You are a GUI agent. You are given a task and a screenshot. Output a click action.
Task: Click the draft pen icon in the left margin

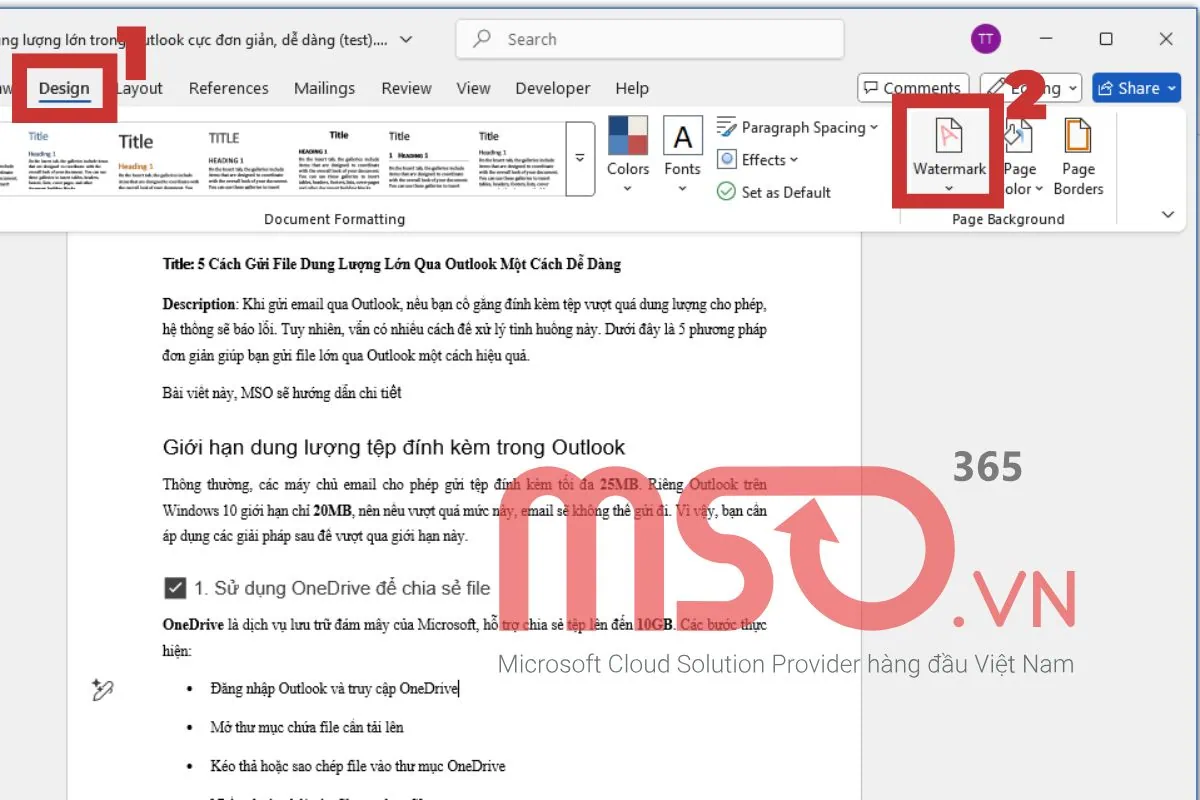coord(103,690)
